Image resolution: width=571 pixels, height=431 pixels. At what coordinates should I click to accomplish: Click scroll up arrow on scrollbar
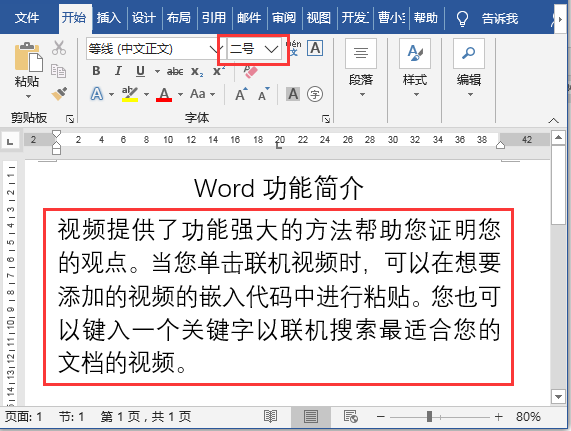[558, 138]
